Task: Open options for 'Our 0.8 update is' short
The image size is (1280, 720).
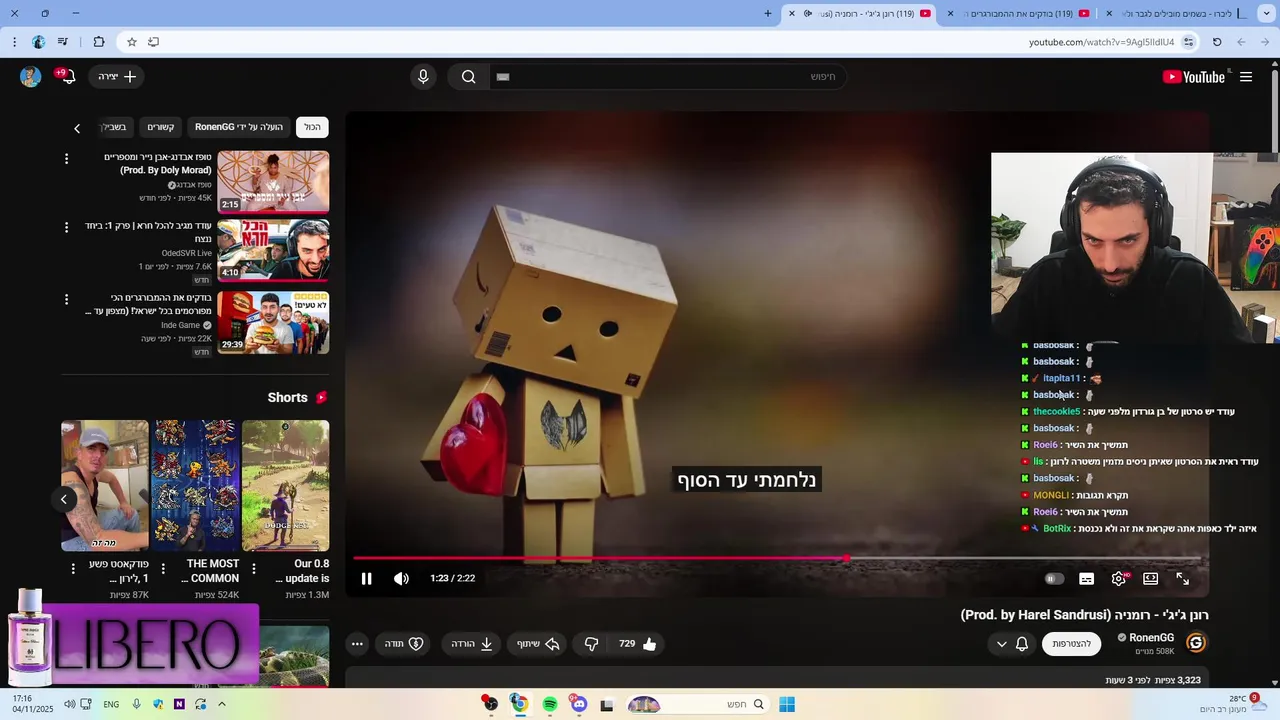Action: point(253,569)
